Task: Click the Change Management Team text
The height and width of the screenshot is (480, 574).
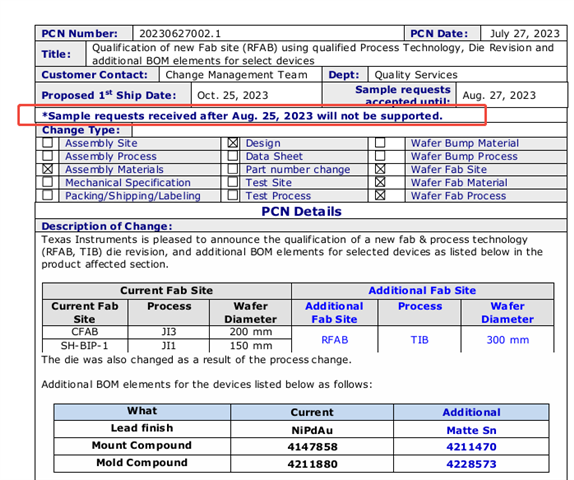Action: tap(236, 75)
